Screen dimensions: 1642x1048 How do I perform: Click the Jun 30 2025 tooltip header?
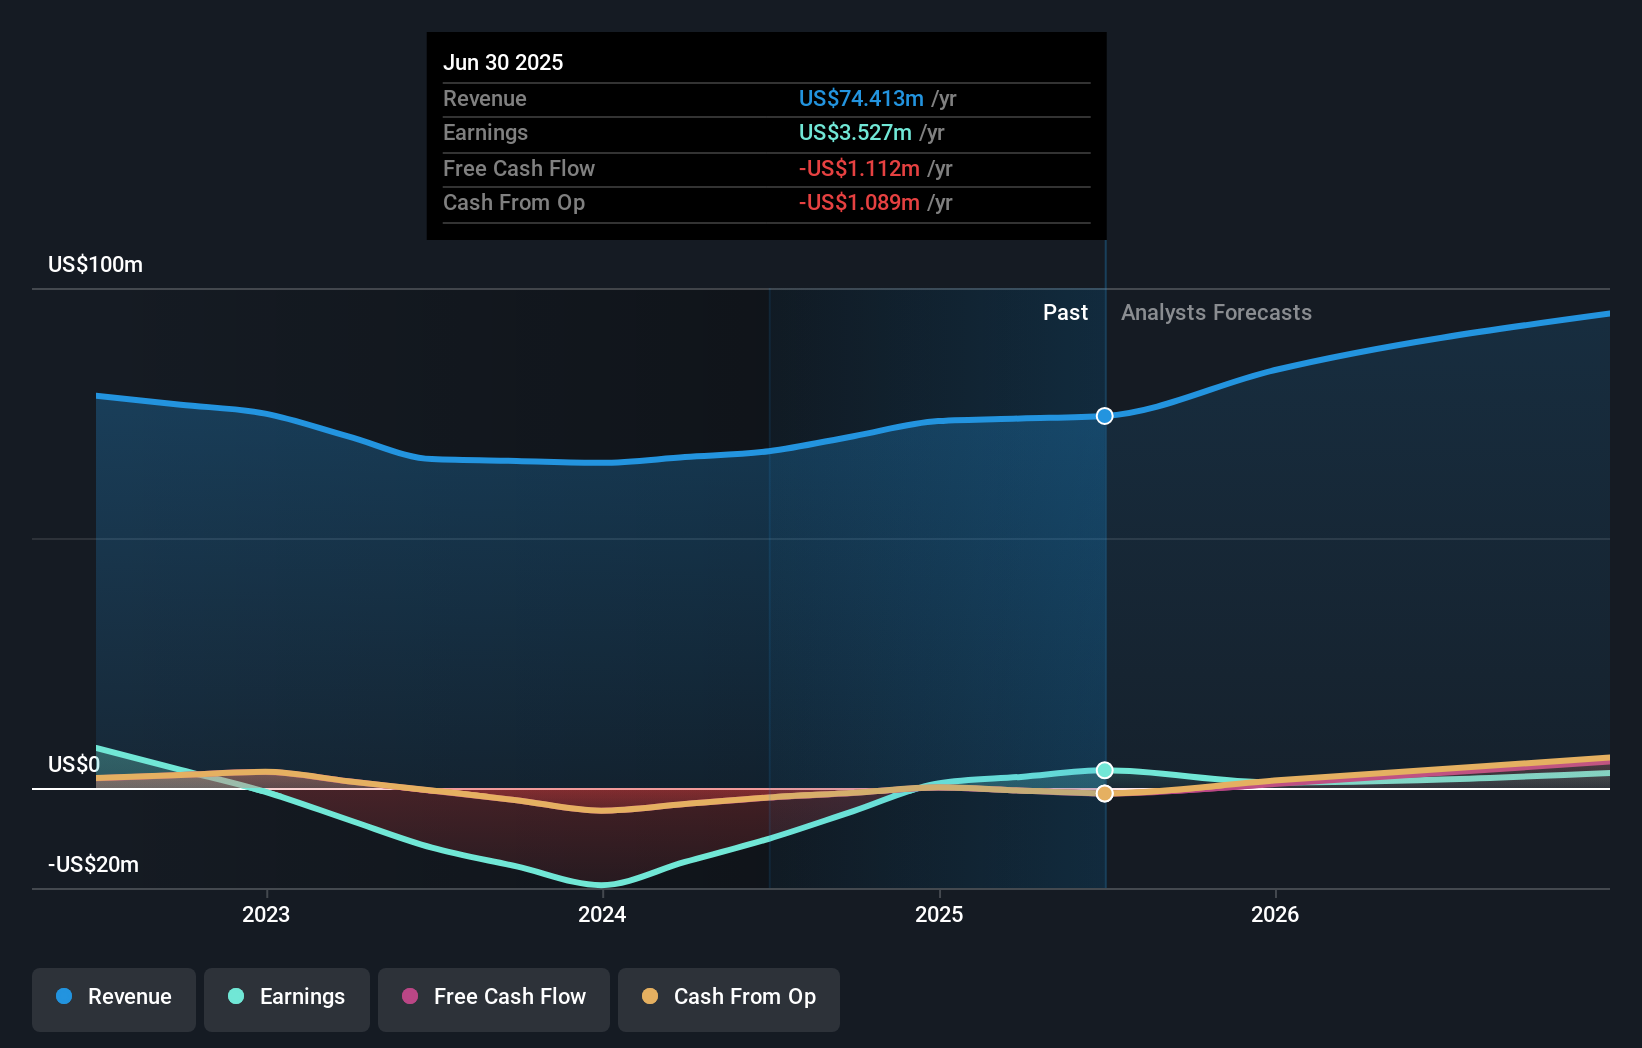click(x=503, y=62)
